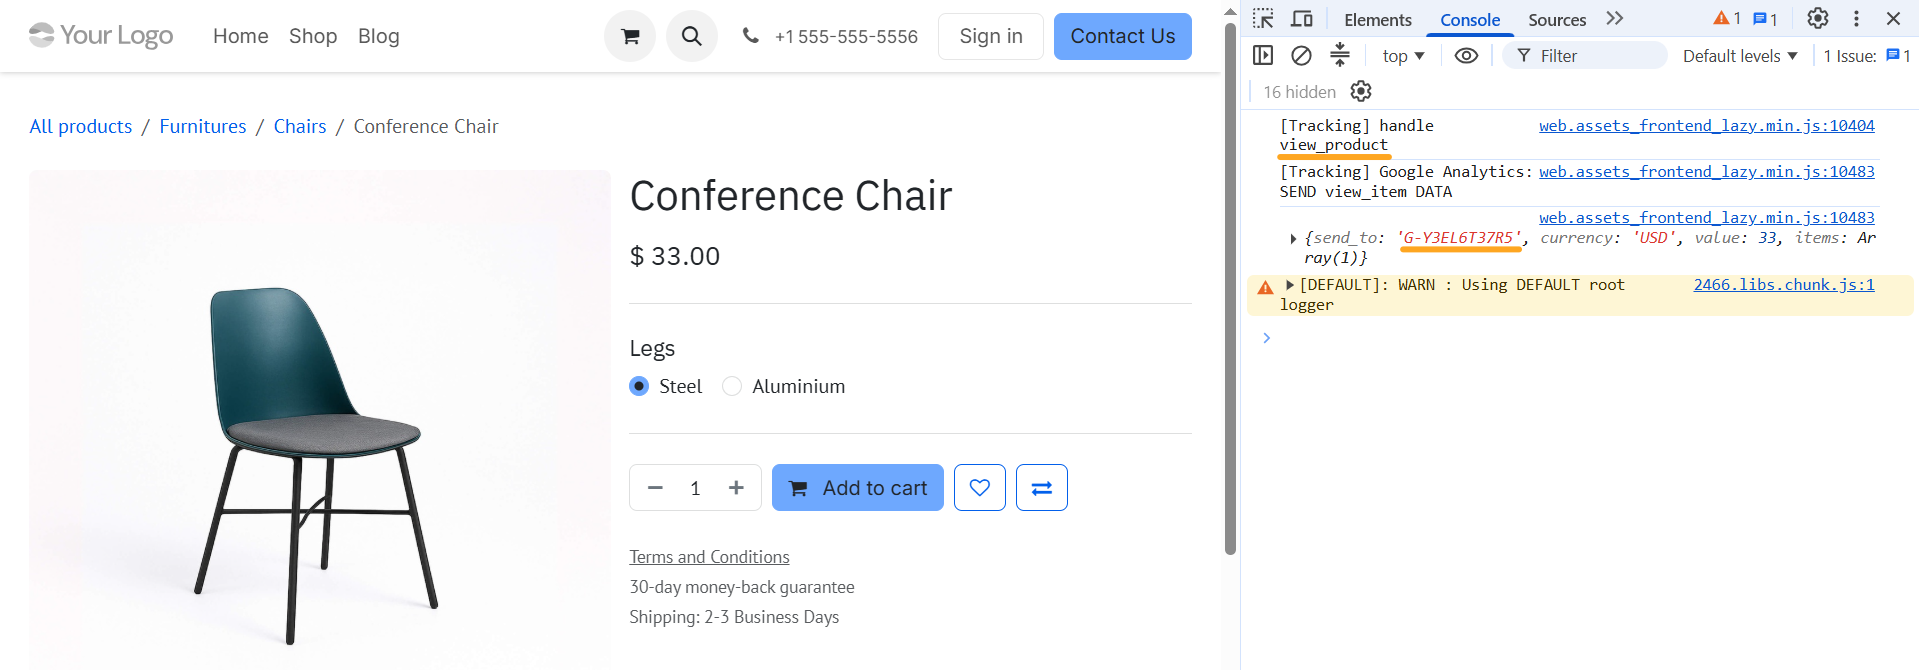1919x670 pixels.
Task: Open console settings gear beside 16 hidden
Action: pyautogui.click(x=1361, y=91)
